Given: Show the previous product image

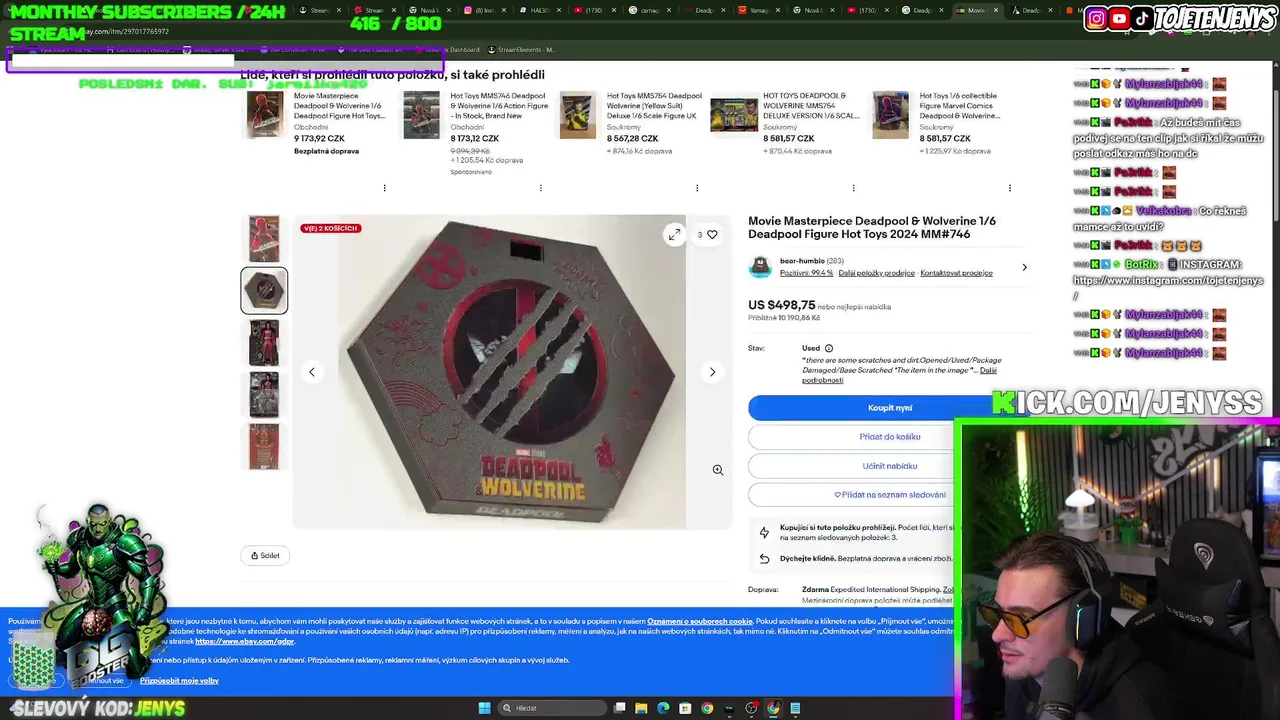Looking at the screenshot, I should tap(311, 372).
